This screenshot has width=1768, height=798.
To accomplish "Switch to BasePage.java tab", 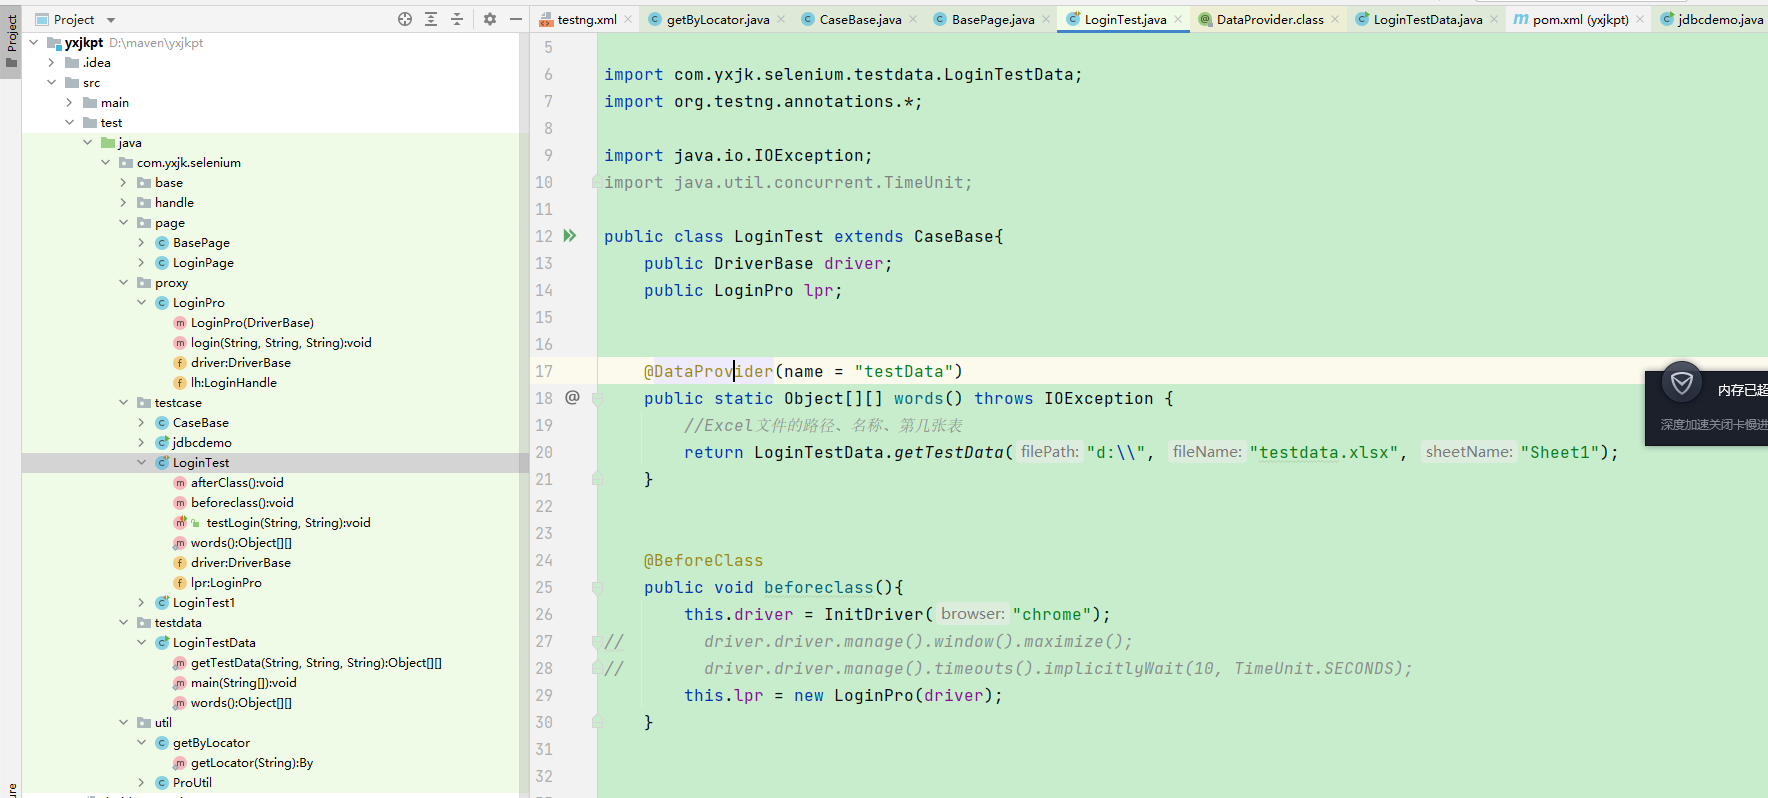I will point(992,19).
